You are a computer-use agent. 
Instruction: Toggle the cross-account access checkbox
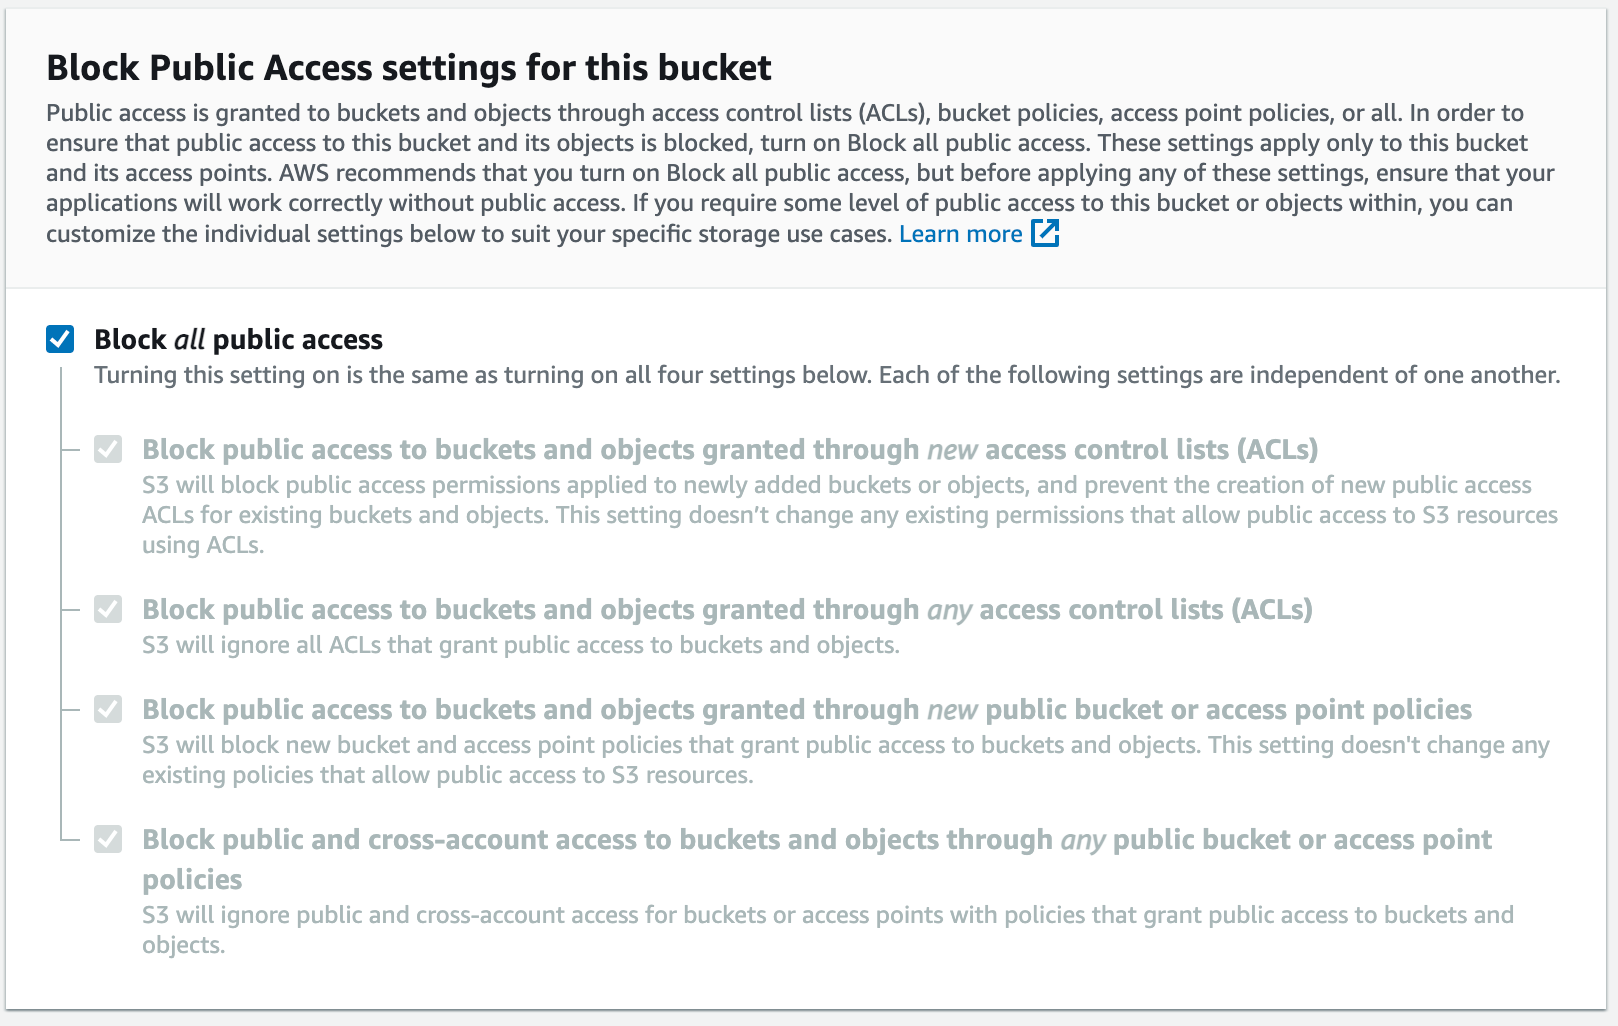[108, 839]
